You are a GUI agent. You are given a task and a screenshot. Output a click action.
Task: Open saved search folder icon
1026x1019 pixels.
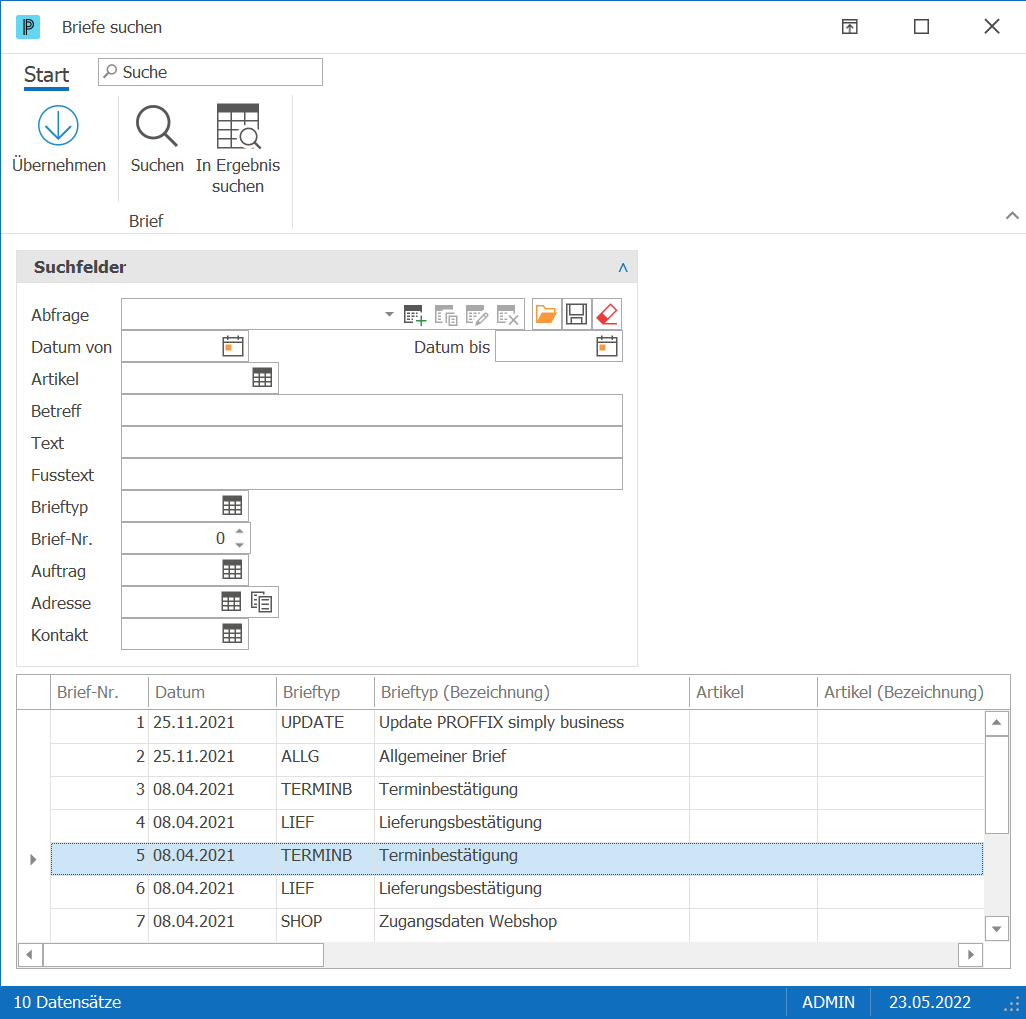tap(546, 314)
